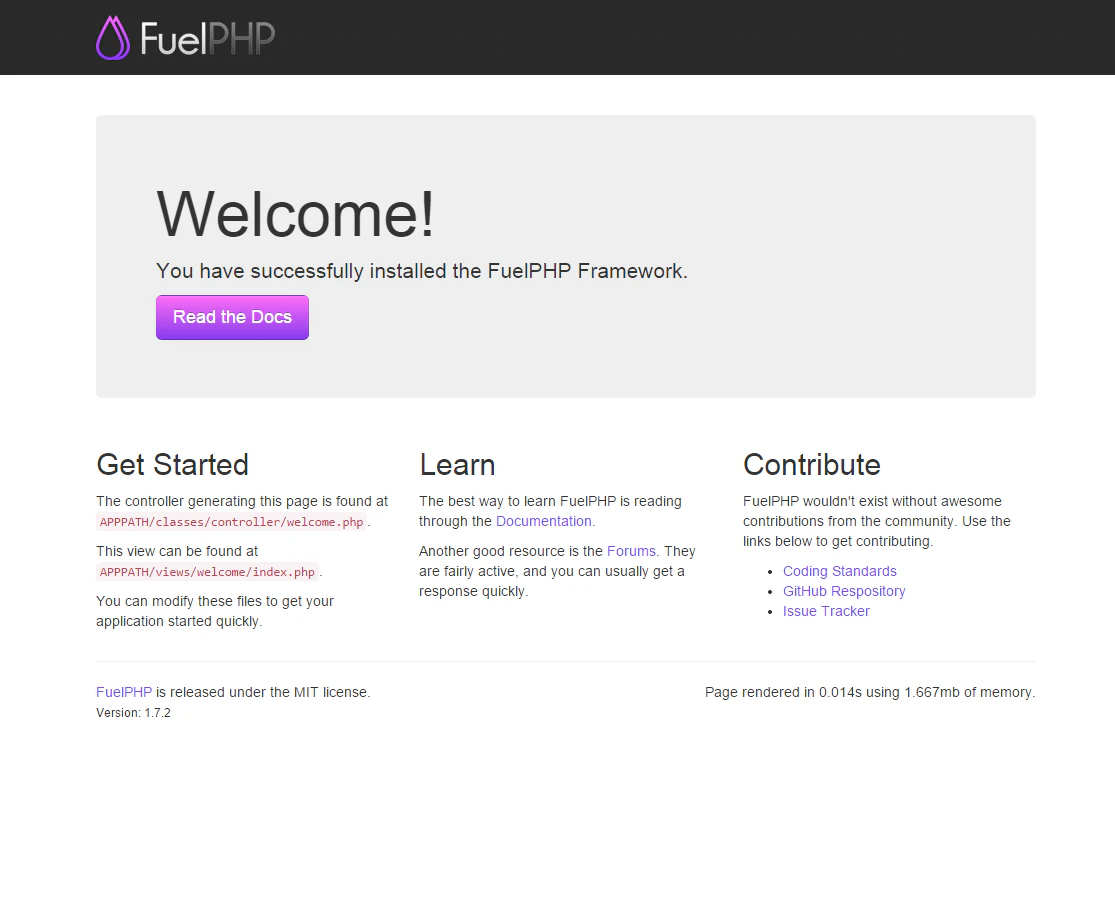
Task: Click the FuelPHP footer link
Action: coord(124,692)
